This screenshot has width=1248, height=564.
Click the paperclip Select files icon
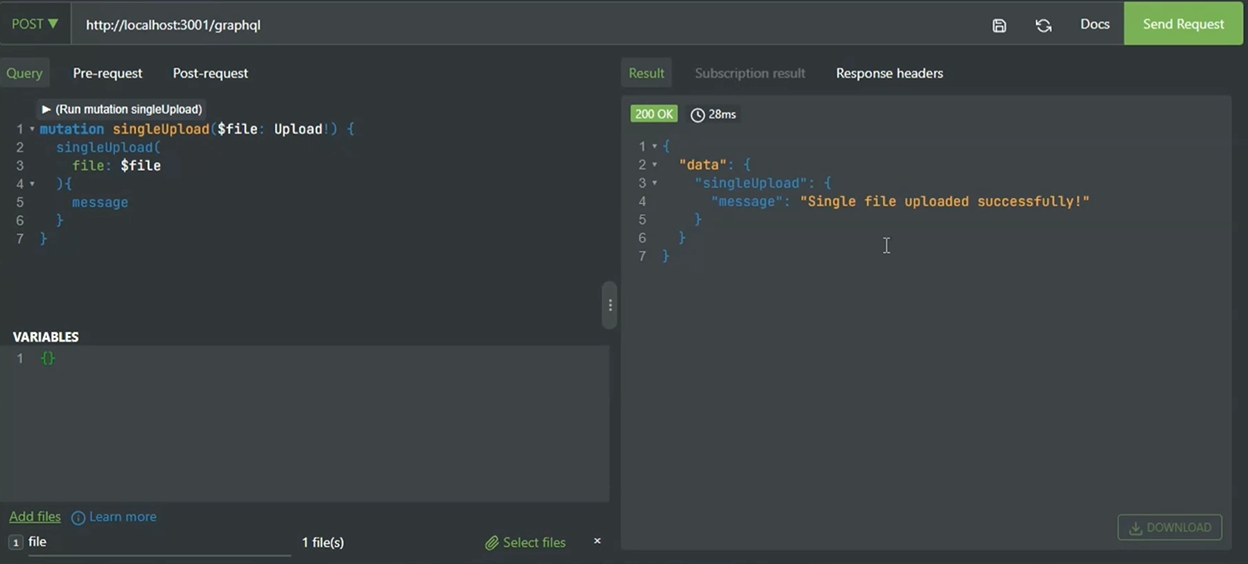491,542
